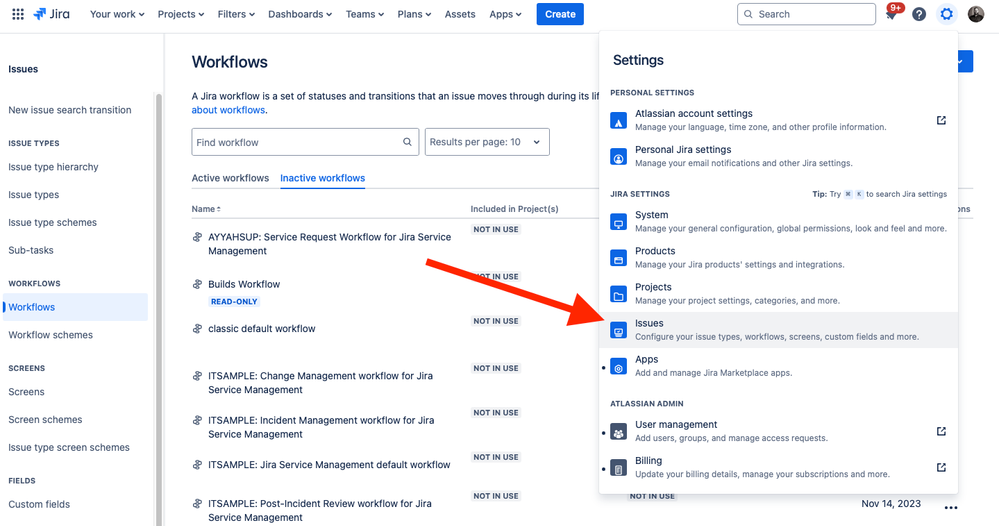Image resolution: width=999 pixels, height=526 pixels.
Task: Open the help question mark icon
Action: coord(919,14)
